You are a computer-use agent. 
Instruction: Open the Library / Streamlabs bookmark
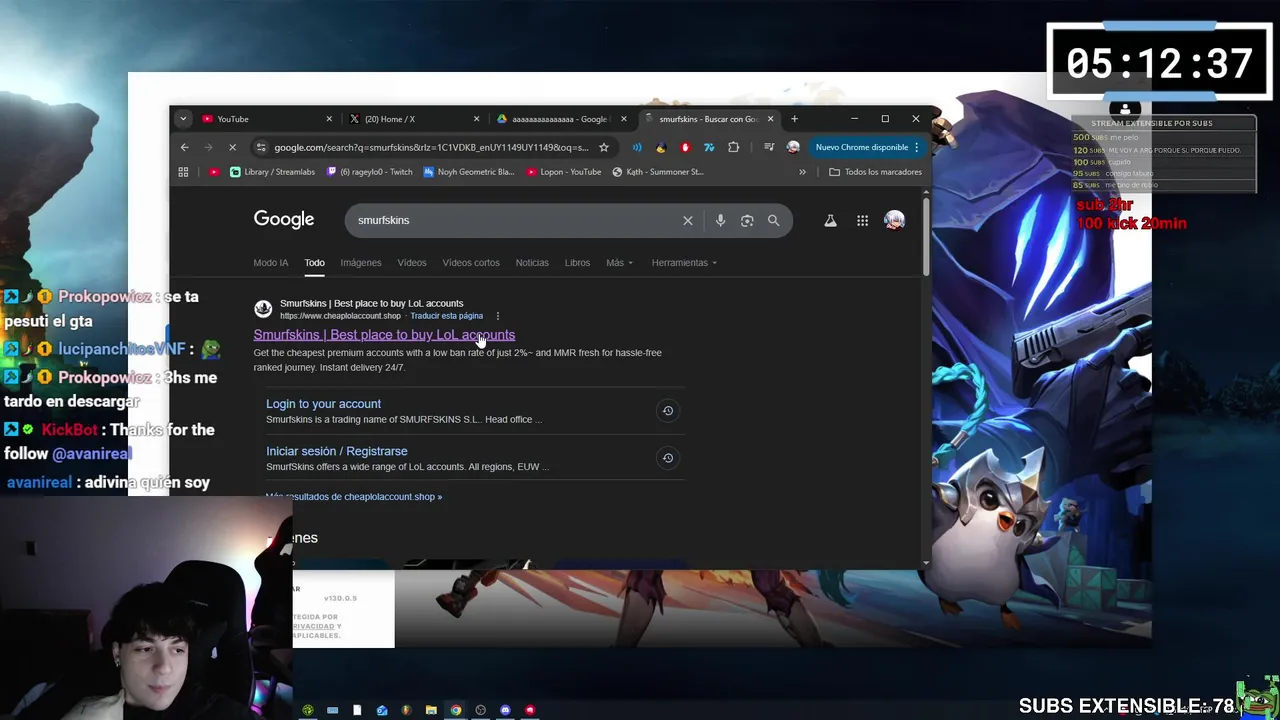pyautogui.click(x=272, y=172)
